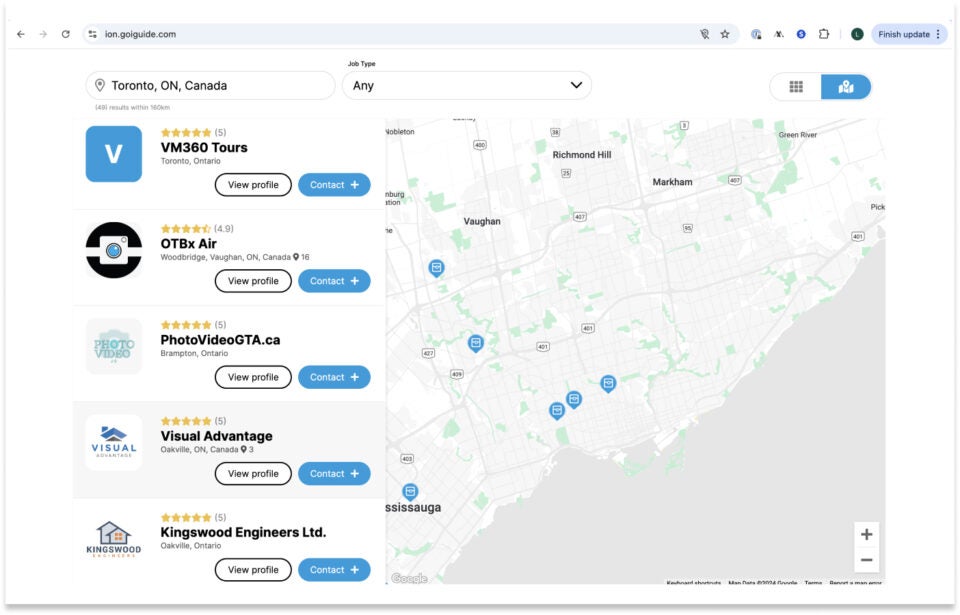
Task: Contact Visual Advantage
Action: (x=334, y=474)
